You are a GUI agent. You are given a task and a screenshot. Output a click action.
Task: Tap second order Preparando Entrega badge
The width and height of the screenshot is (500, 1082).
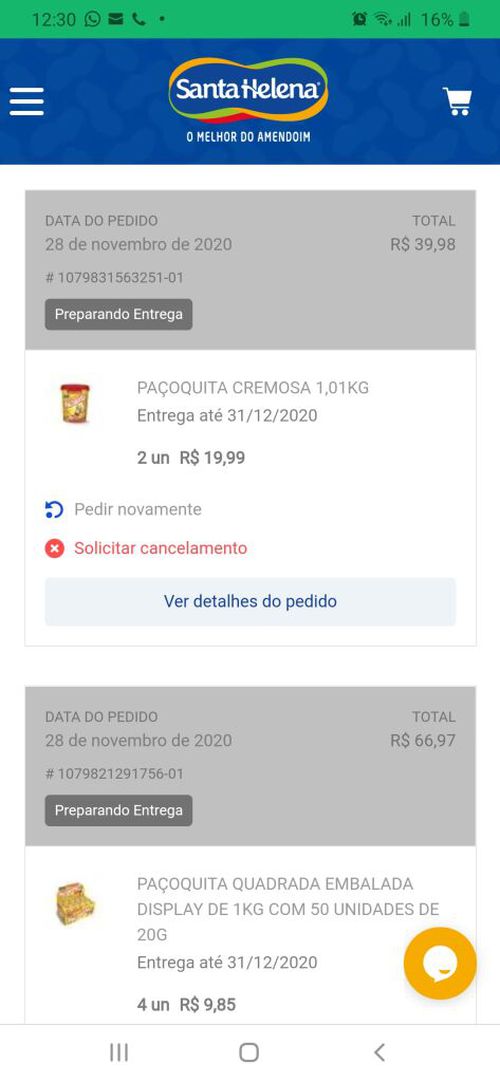tap(119, 811)
